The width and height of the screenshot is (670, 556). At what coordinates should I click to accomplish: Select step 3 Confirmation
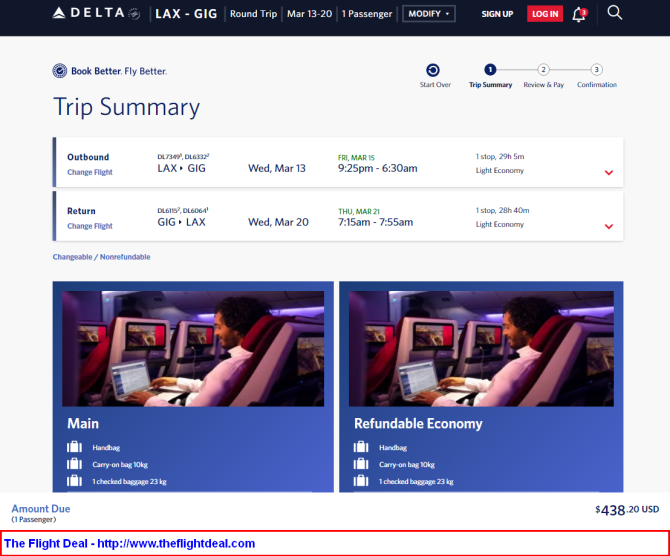point(597,76)
